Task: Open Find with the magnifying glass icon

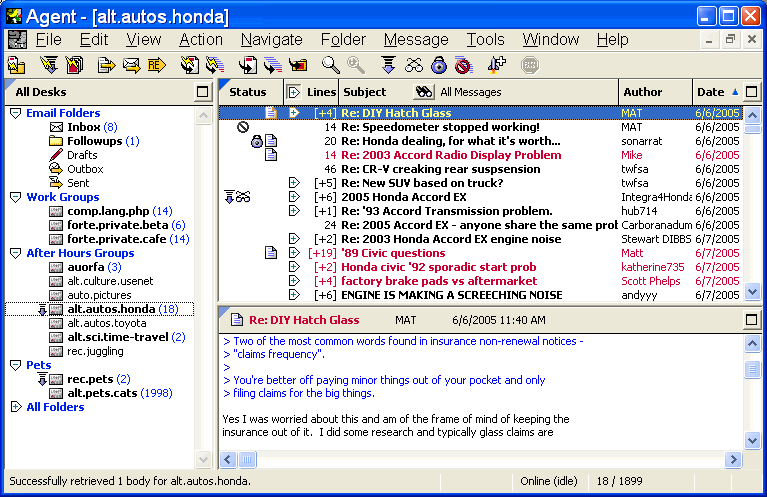Action: (x=331, y=65)
